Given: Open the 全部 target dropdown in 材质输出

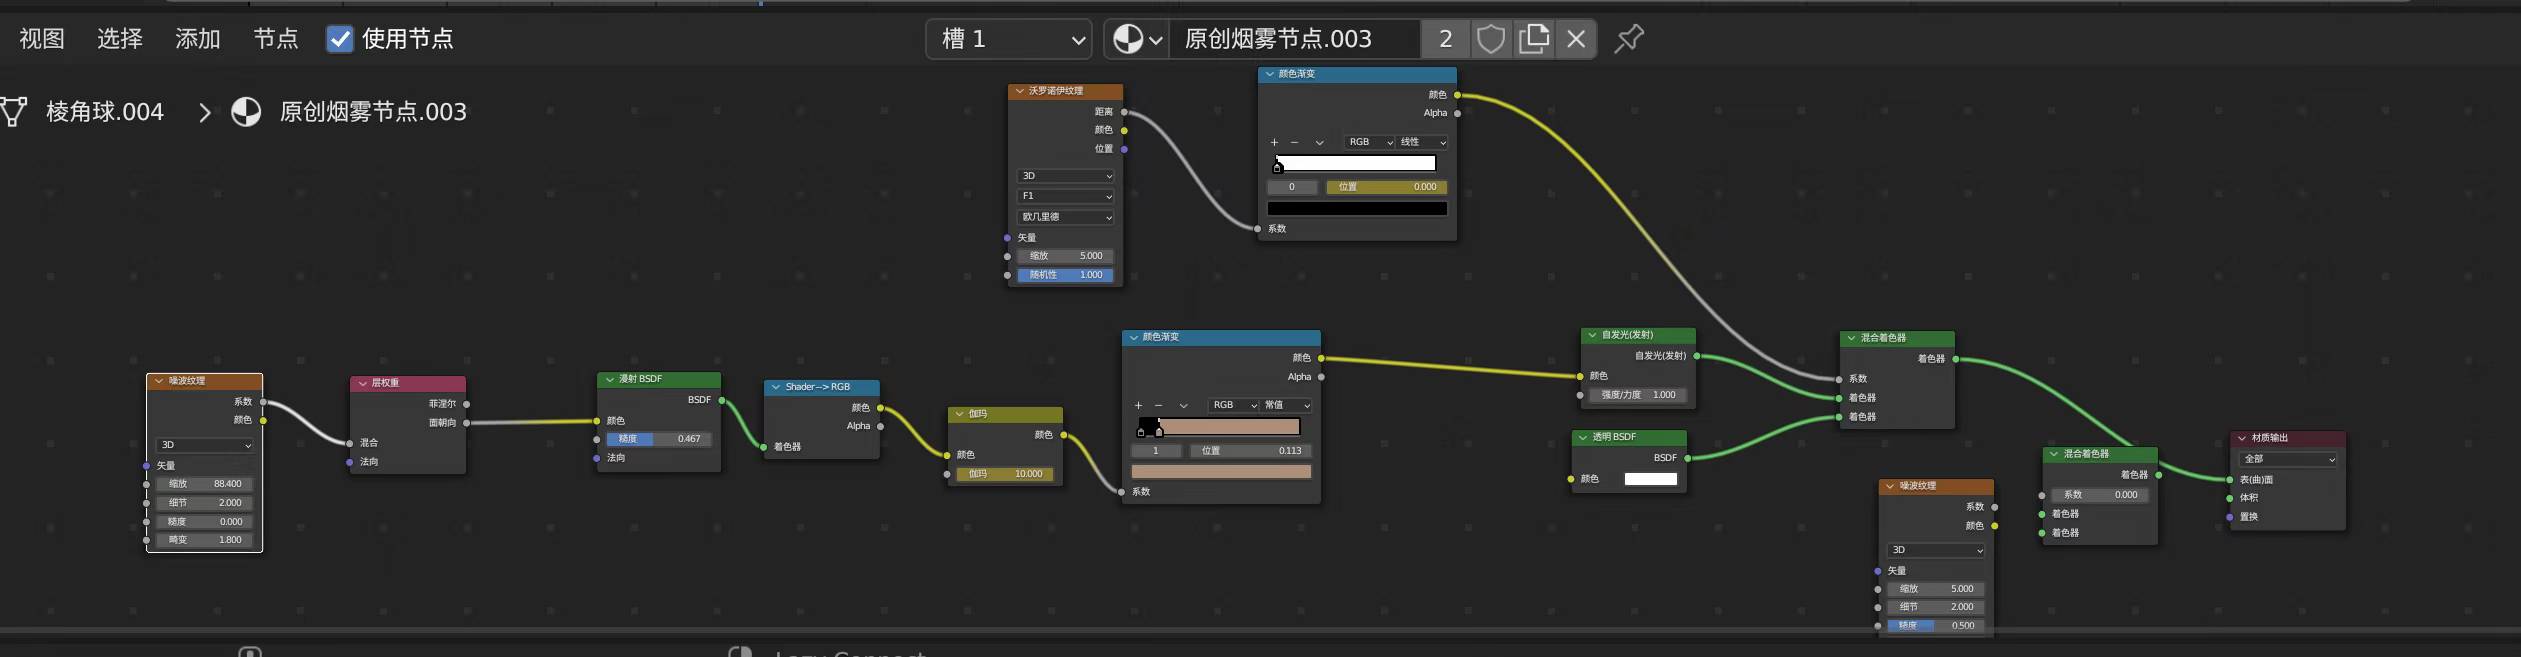Looking at the screenshot, I should tap(2288, 459).
